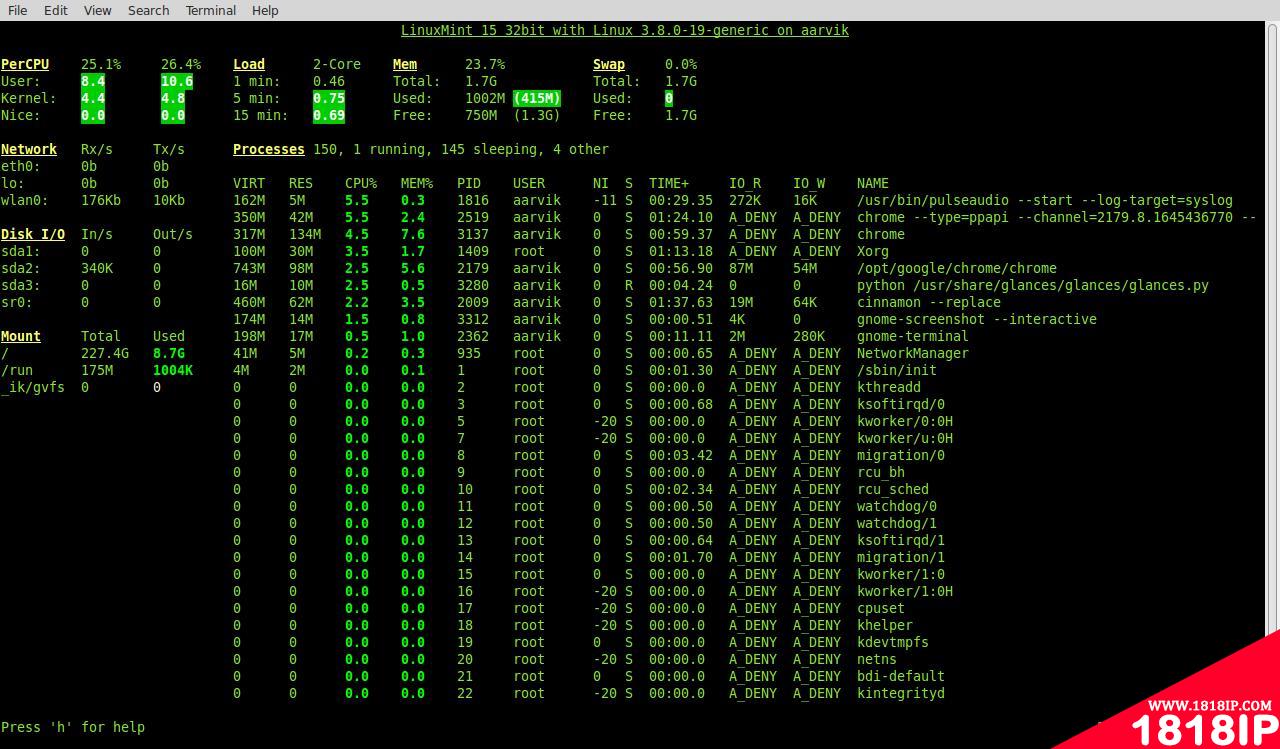The image size is (1280, 749).
Task: Click the eth0 network interface row
Action: 85,166
